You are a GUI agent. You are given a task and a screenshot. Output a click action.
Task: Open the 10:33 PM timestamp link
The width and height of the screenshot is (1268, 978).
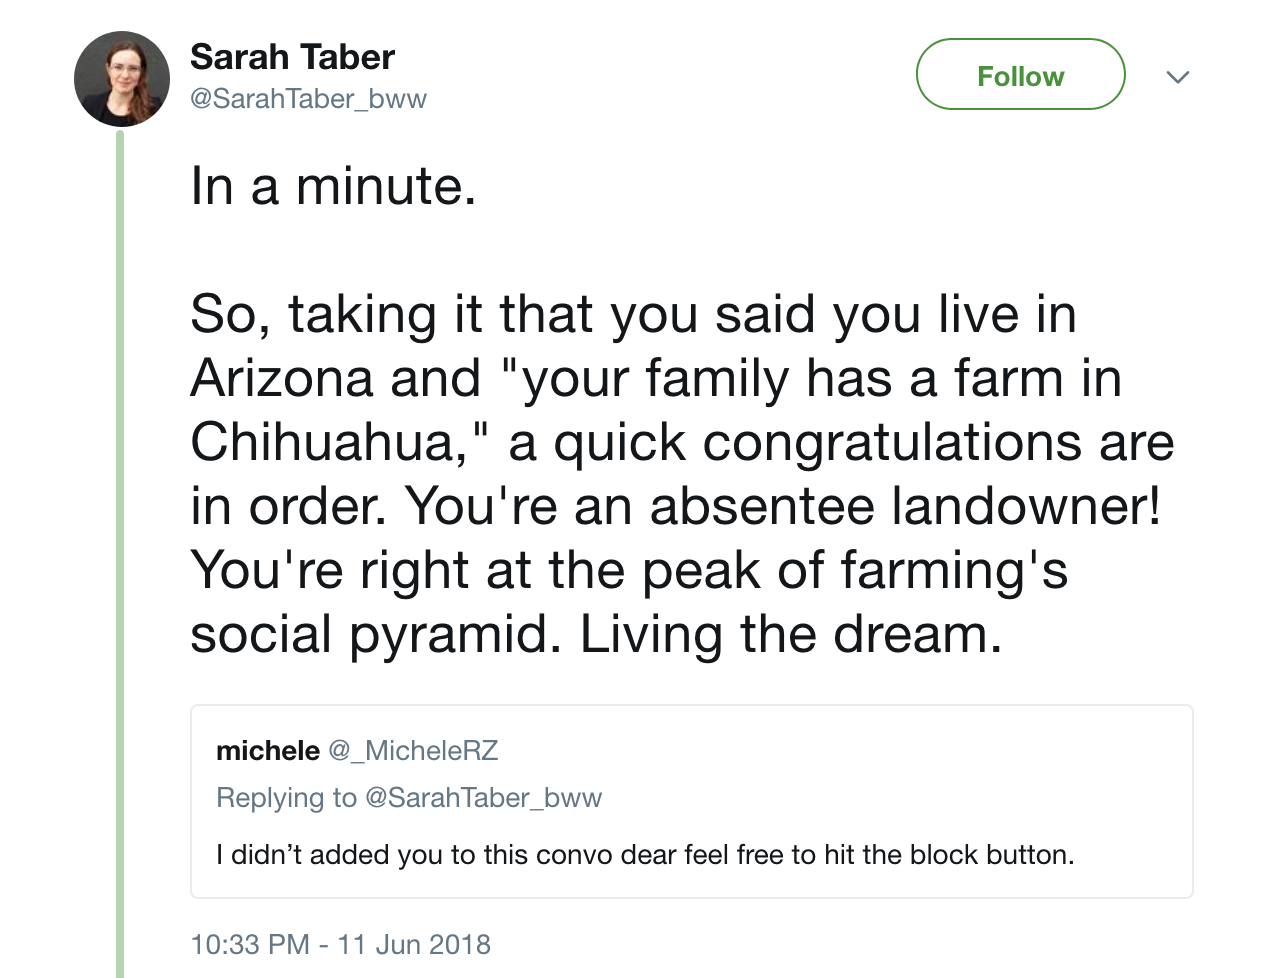(x=249, y=944)
